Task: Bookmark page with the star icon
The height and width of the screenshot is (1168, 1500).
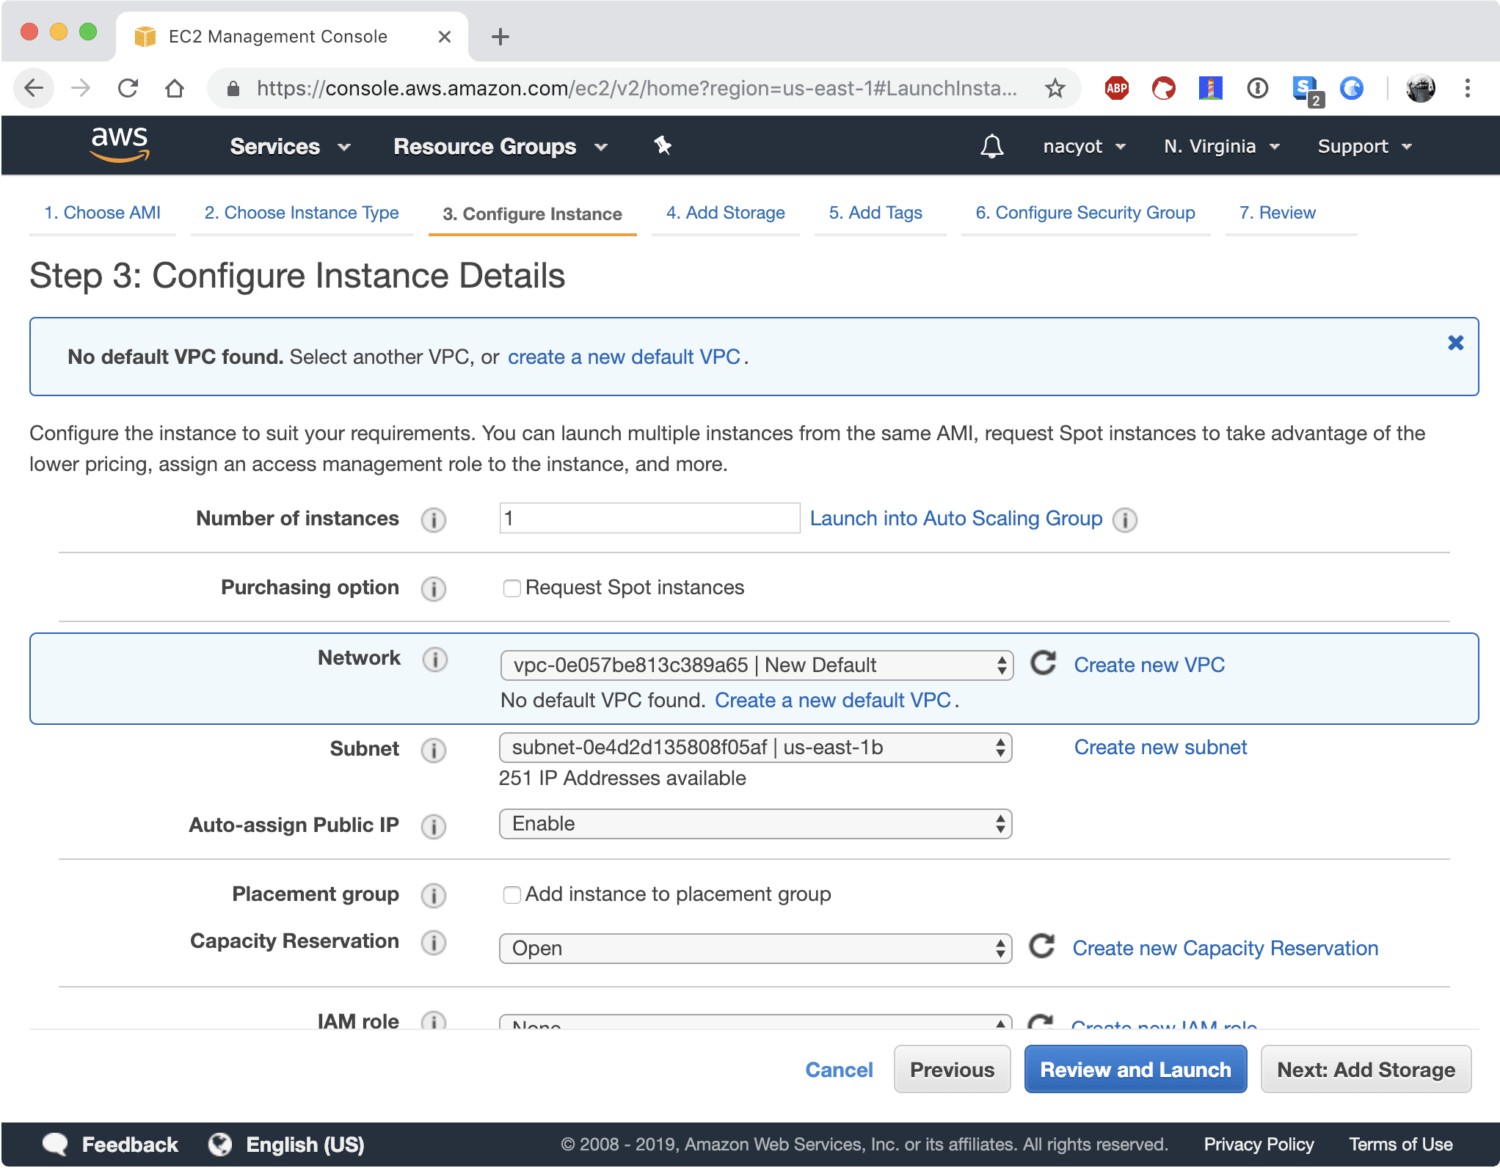Action: pyautogui.click(x=1055, y=88)
